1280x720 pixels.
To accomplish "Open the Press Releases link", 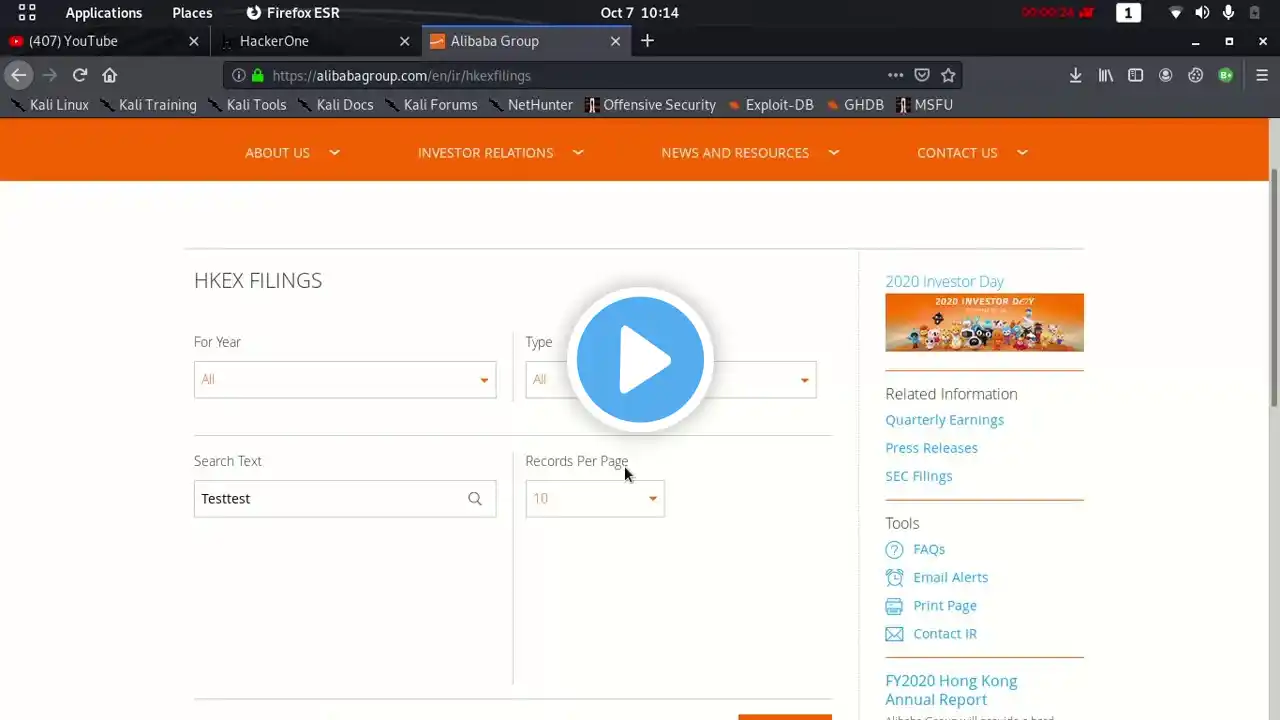I will (931, 448).
